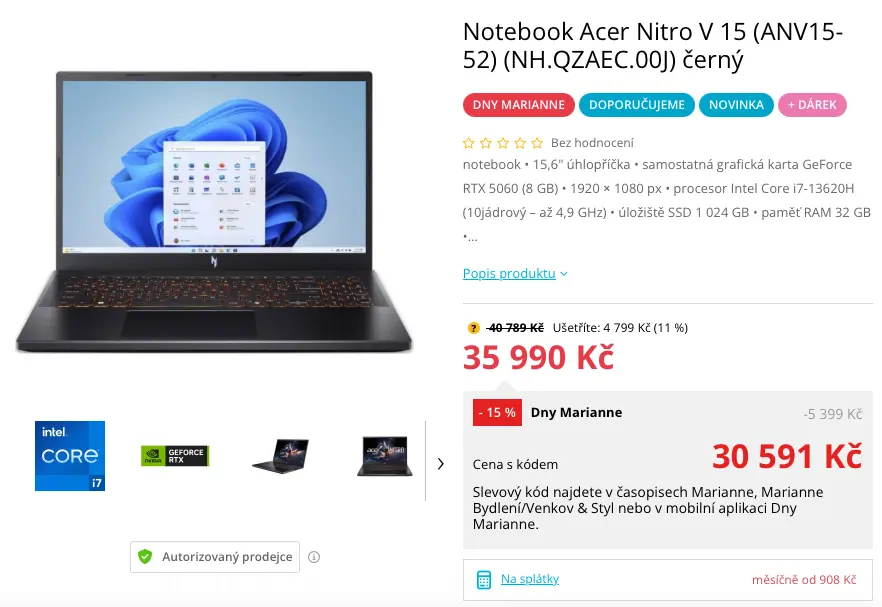
Task: Open the Na splátky installment link
Action: pyautogui.click(x=530, y=579)
